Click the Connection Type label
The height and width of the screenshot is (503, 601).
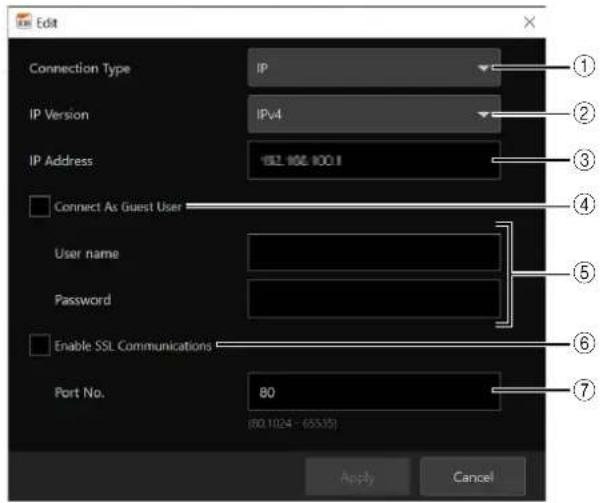[x=80, y=69]
